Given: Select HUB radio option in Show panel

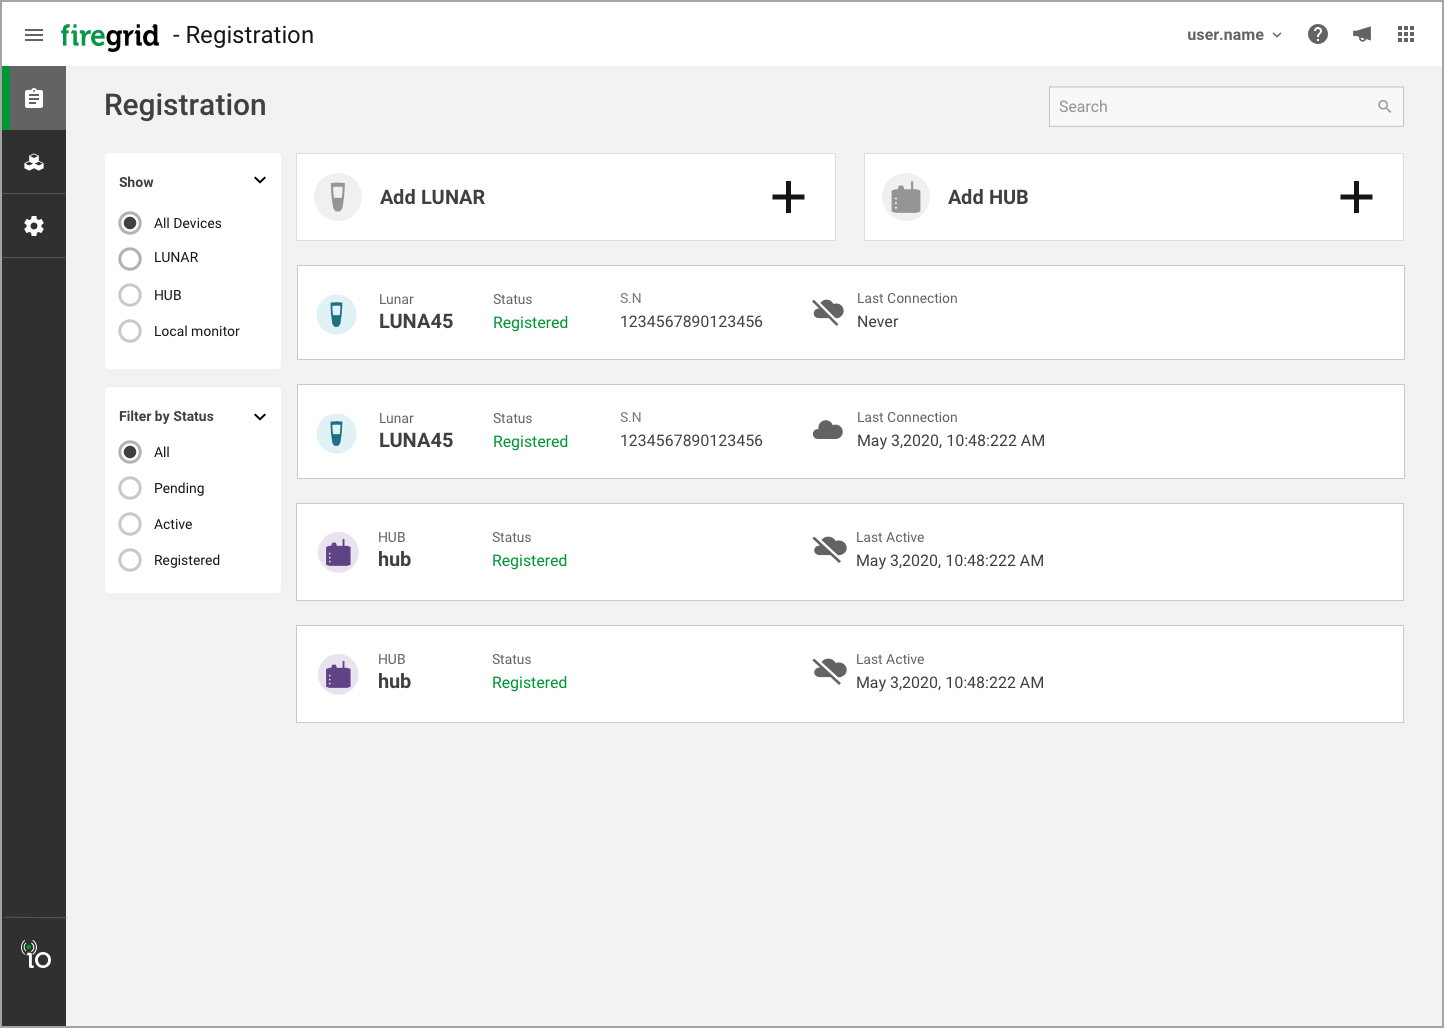Looking at the screenshot, I should pyautogui.click(x=130, y=295).
